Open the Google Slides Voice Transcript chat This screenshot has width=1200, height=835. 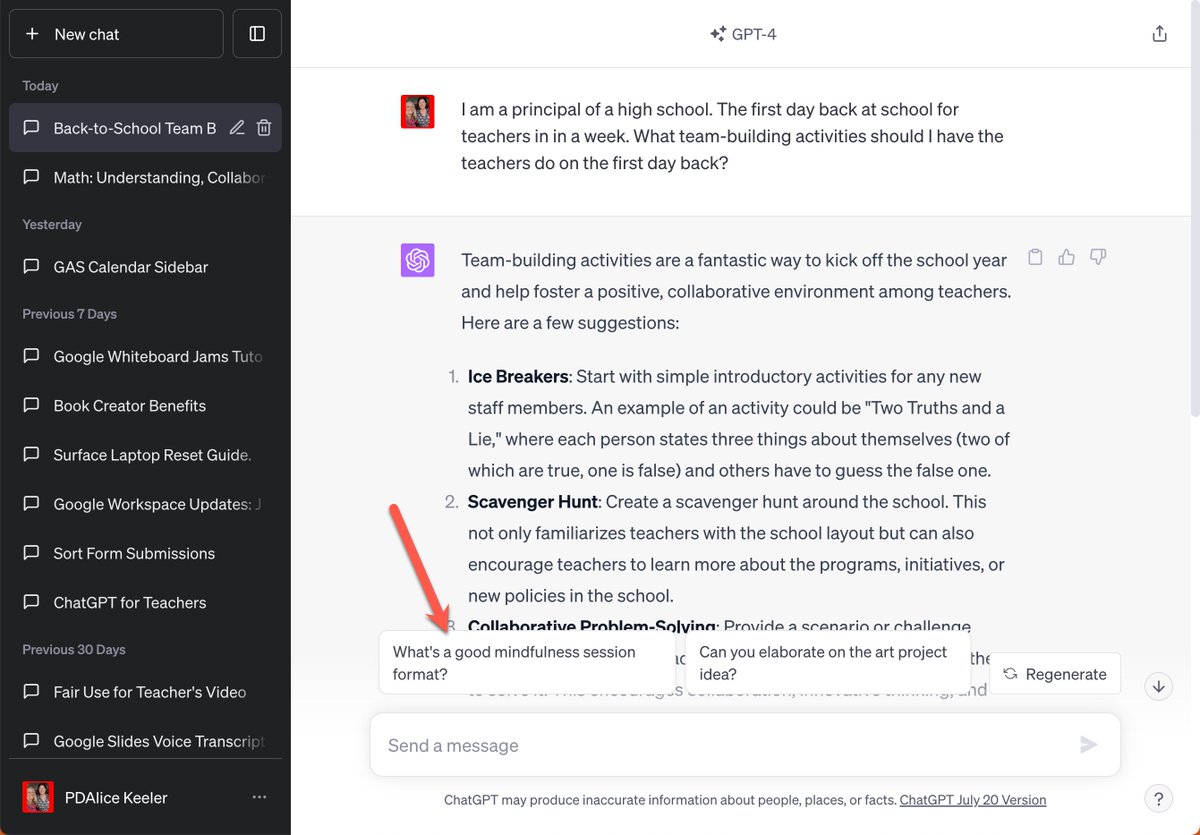pos(145,741)
